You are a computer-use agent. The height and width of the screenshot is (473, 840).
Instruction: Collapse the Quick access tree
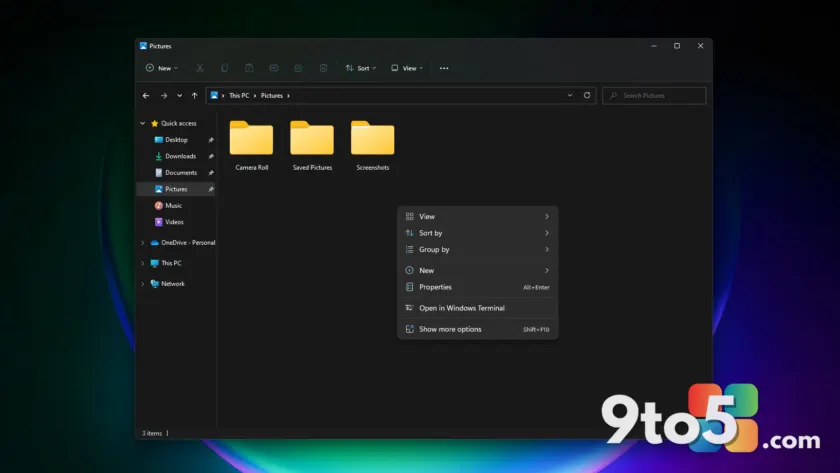142,123
